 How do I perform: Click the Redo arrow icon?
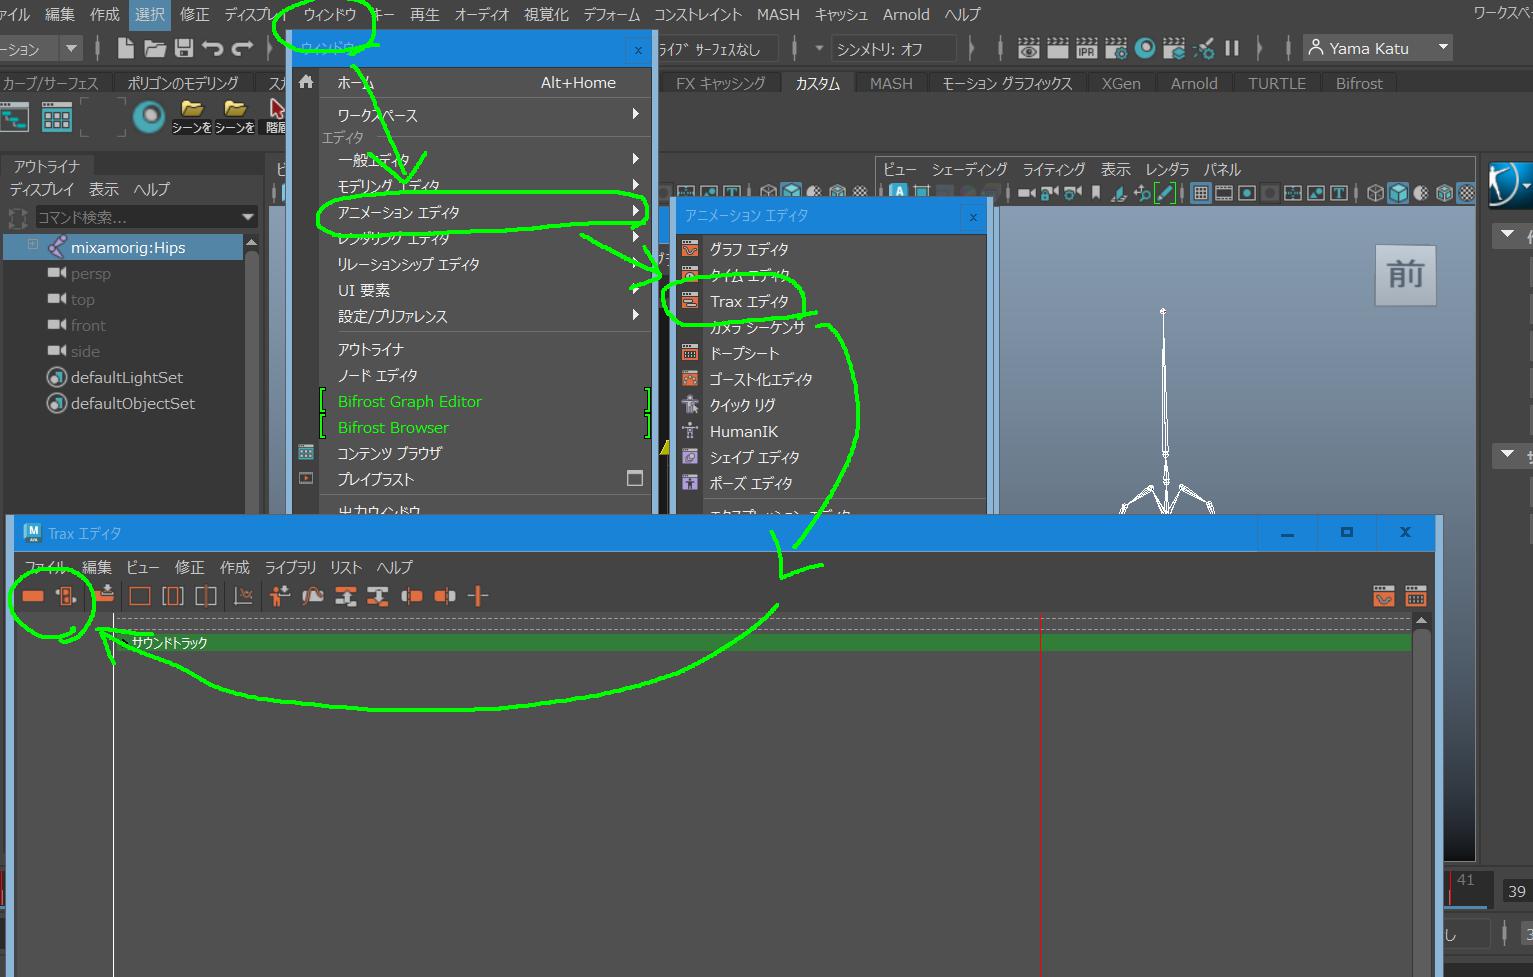click(242, 48)
